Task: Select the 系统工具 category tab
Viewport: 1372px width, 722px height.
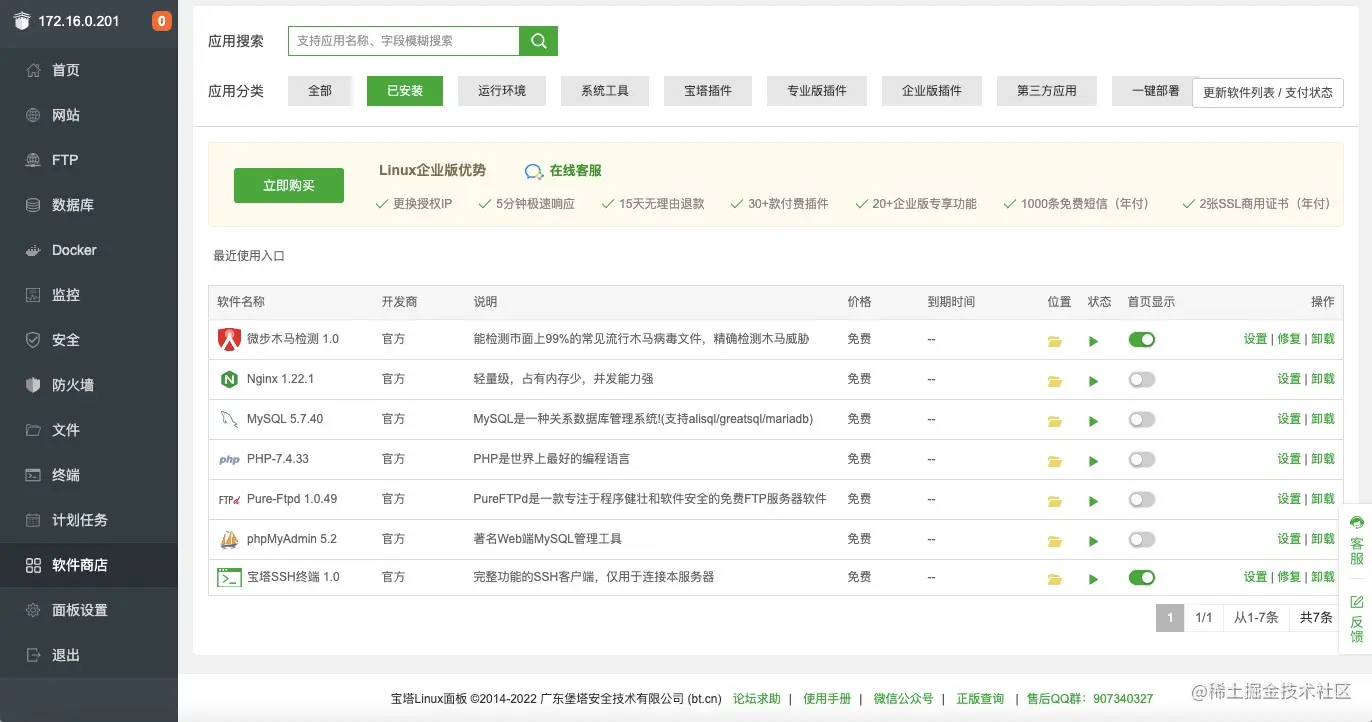Action: (x=605, y=91)
